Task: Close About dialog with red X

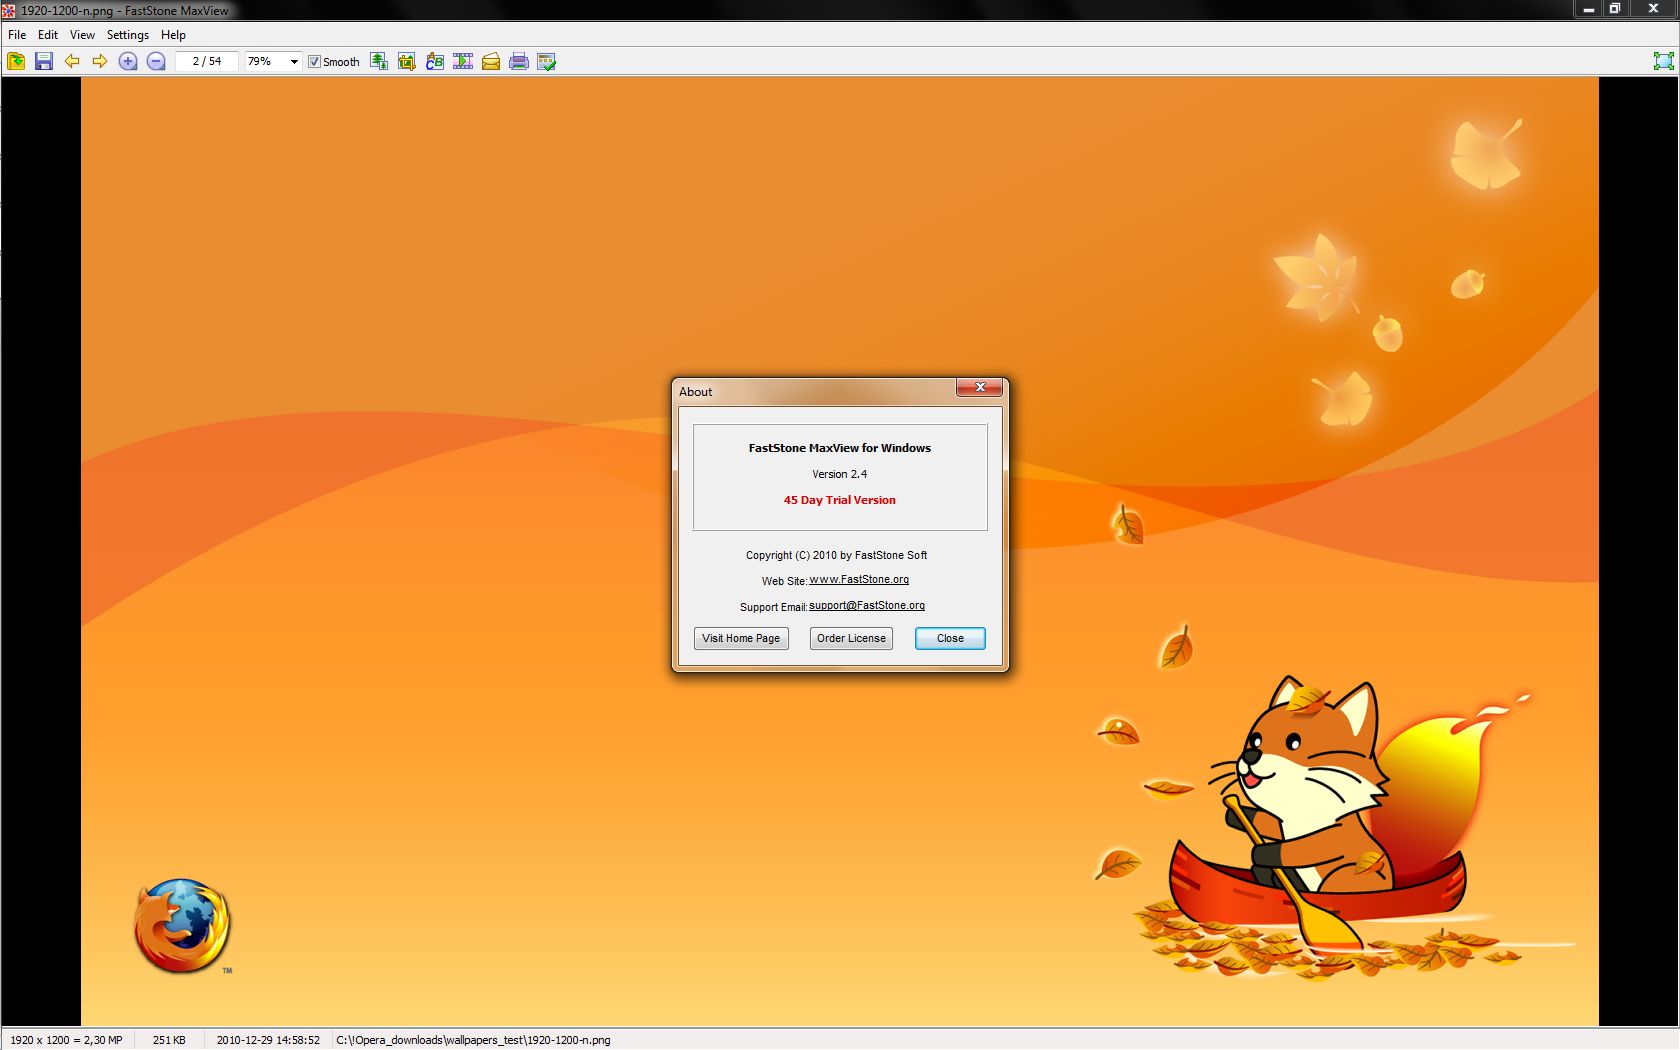Action: pos(979,387)
